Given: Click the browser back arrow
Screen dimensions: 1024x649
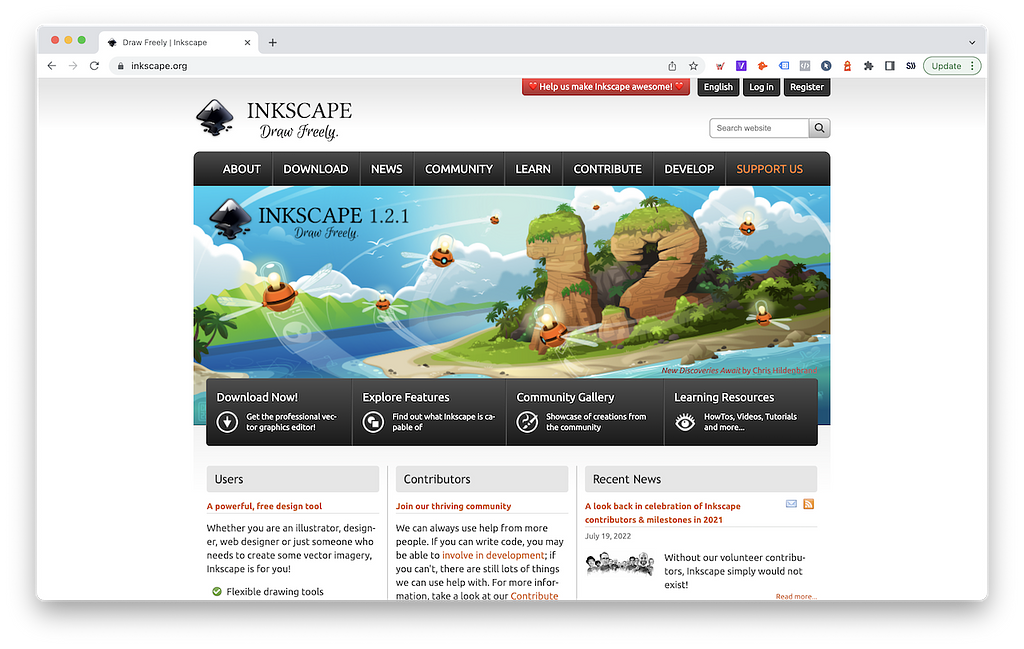Looking at the screenshot, I should 52,66.
